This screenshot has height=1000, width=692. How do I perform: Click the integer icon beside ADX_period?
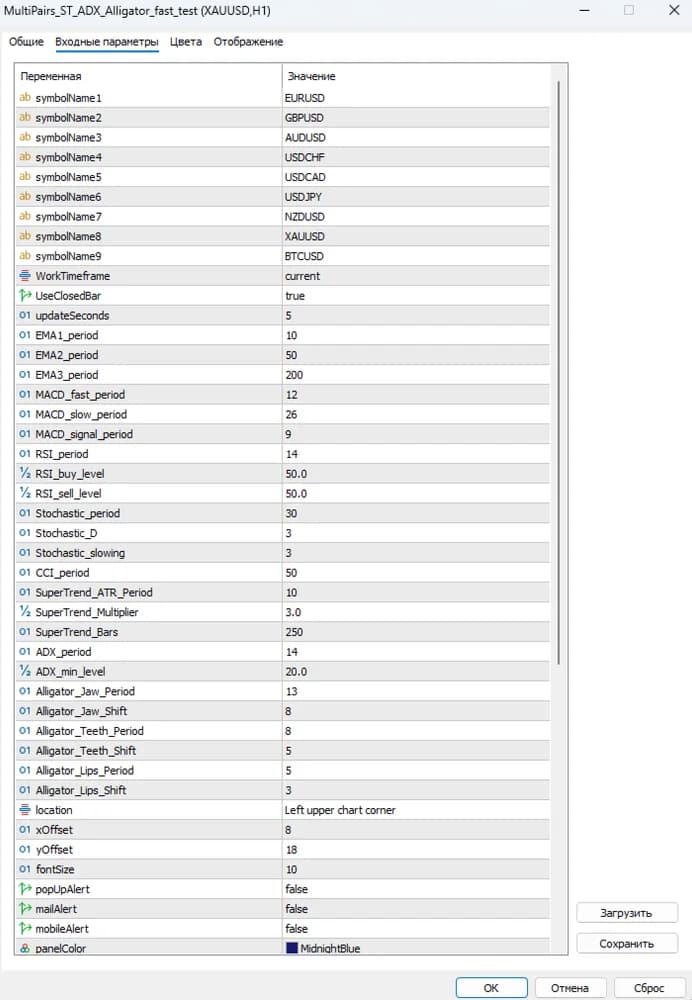pyautogui.click(x=25, y=651)
